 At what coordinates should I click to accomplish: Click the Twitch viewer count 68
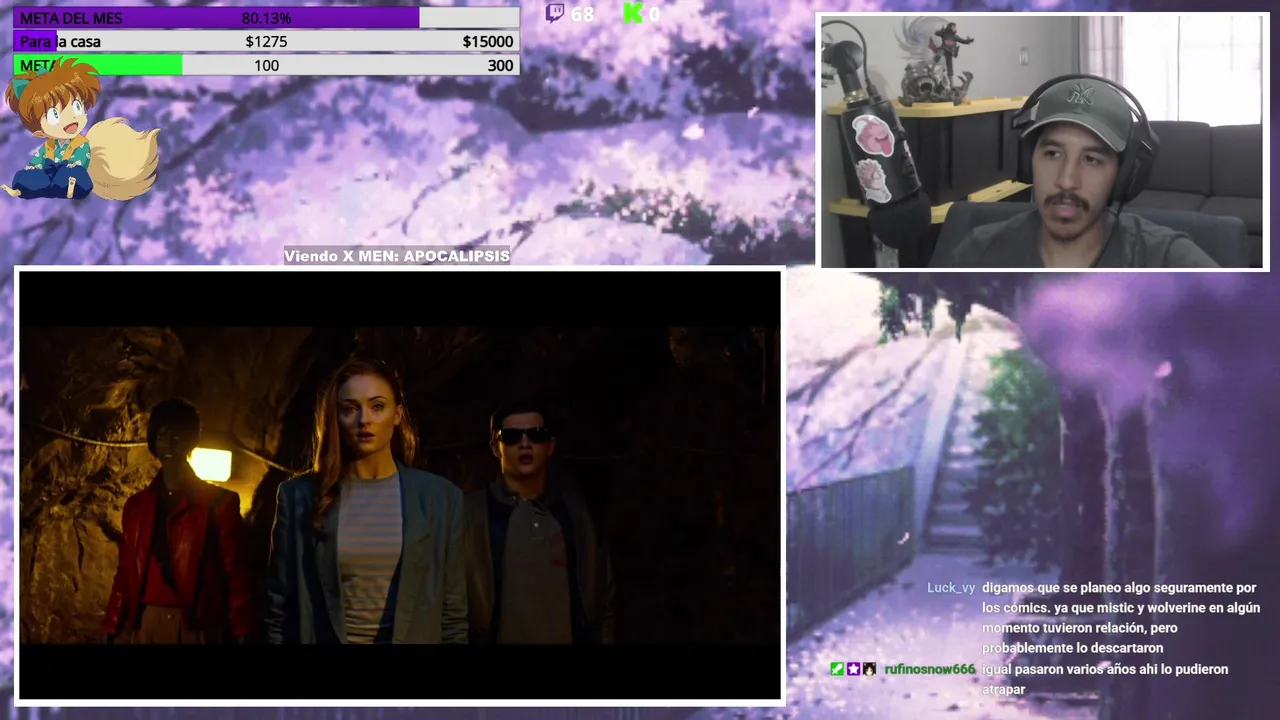pos(582,14)
